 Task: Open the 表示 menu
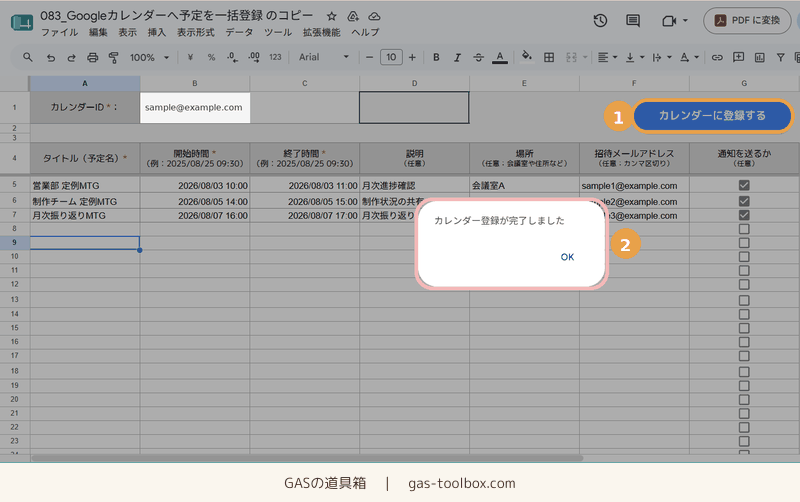coord(128,32)
